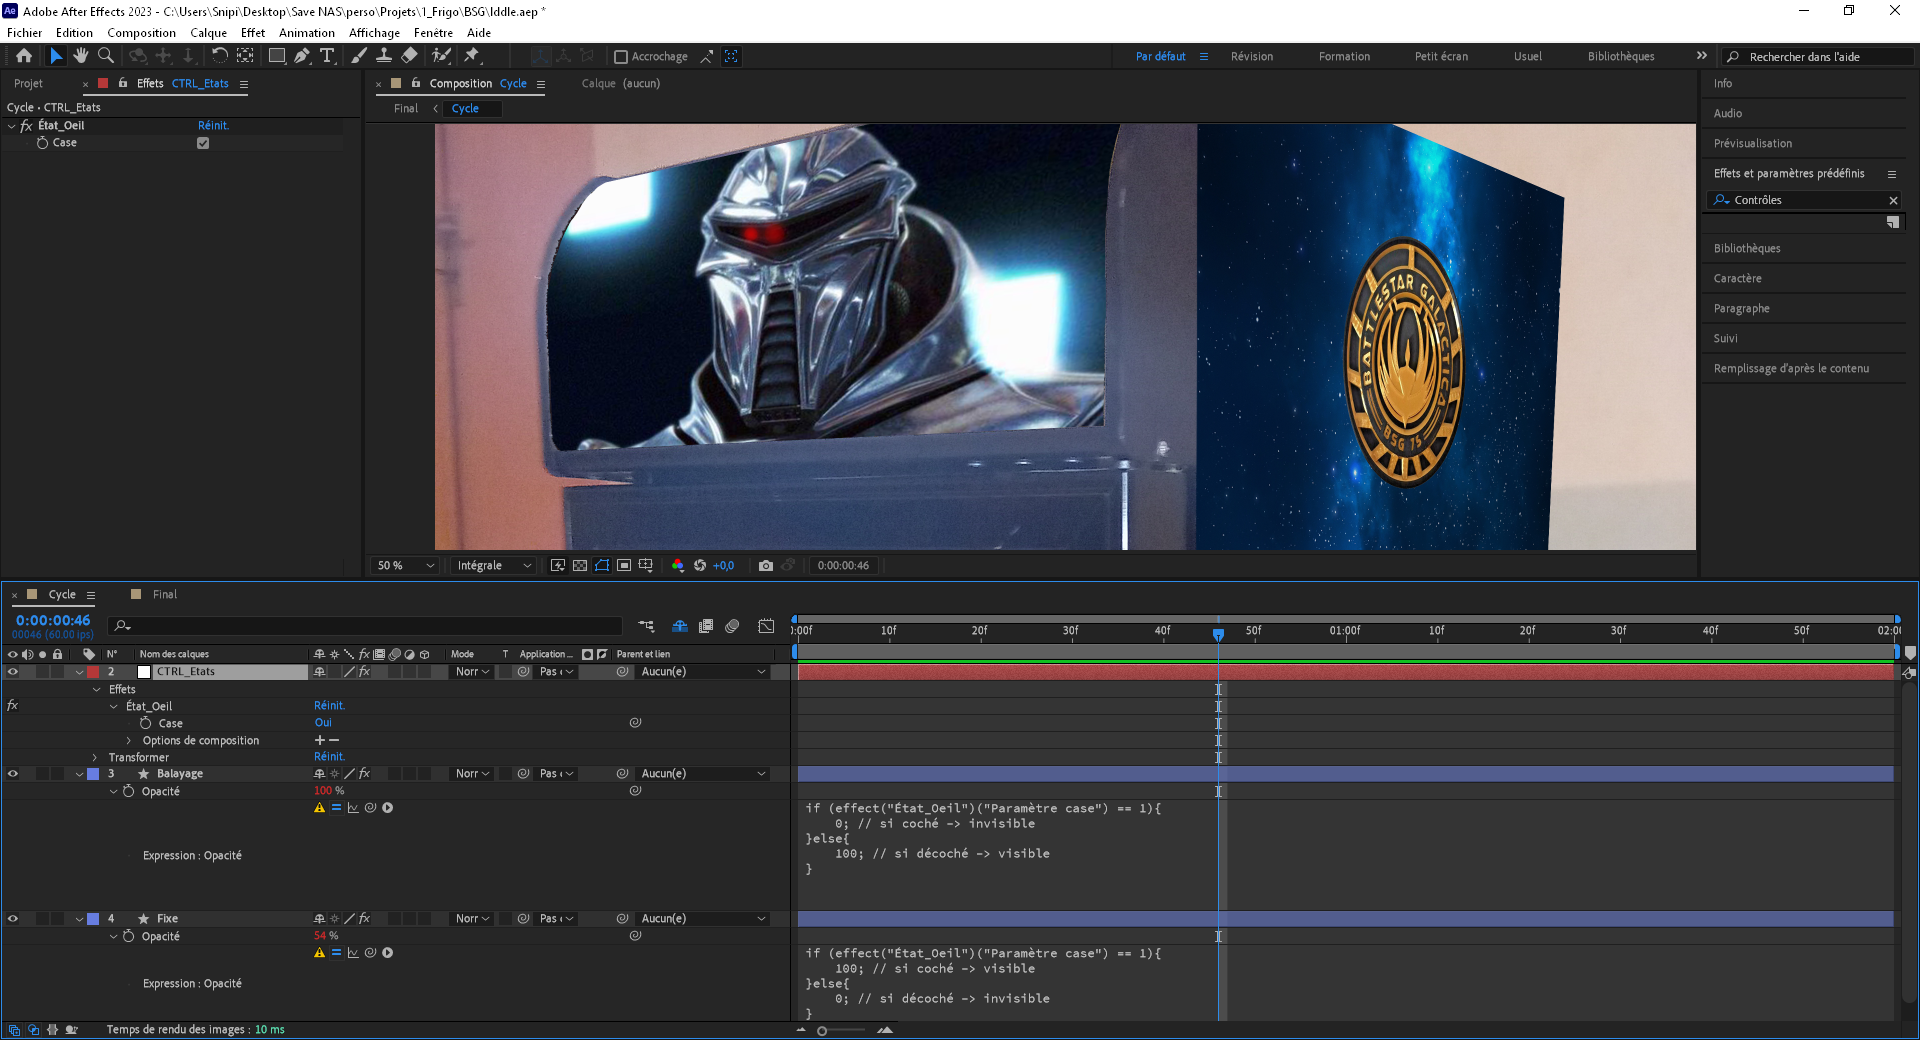The width and height of the screenshot is (1920, 1040).
Task: Open the Bibliothèques panel on right
Action: coord(1747,249)
